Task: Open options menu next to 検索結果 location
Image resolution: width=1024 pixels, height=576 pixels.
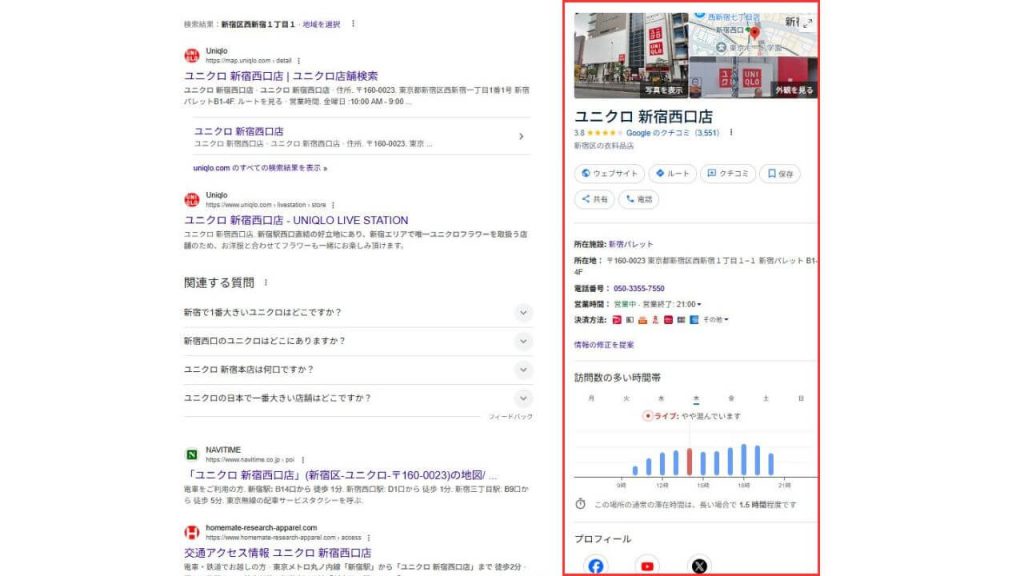Action: click(x=353, y=24)
